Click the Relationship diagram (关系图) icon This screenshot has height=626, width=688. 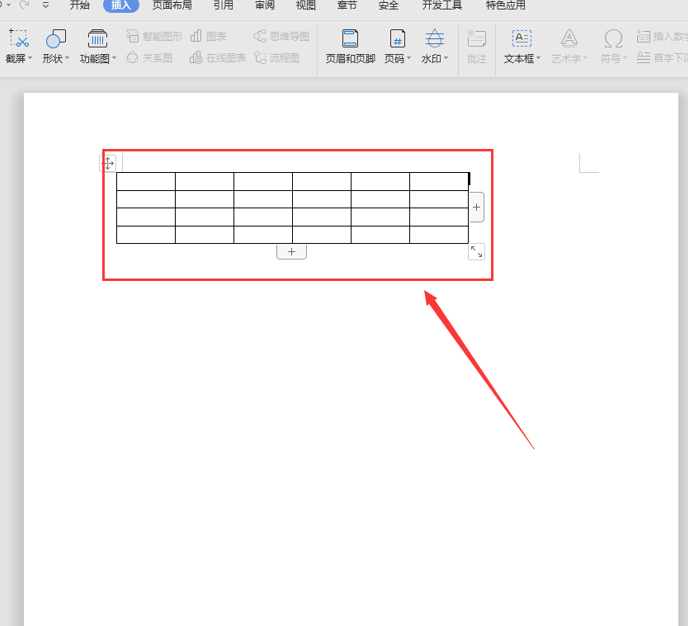[x=132, y=57]
